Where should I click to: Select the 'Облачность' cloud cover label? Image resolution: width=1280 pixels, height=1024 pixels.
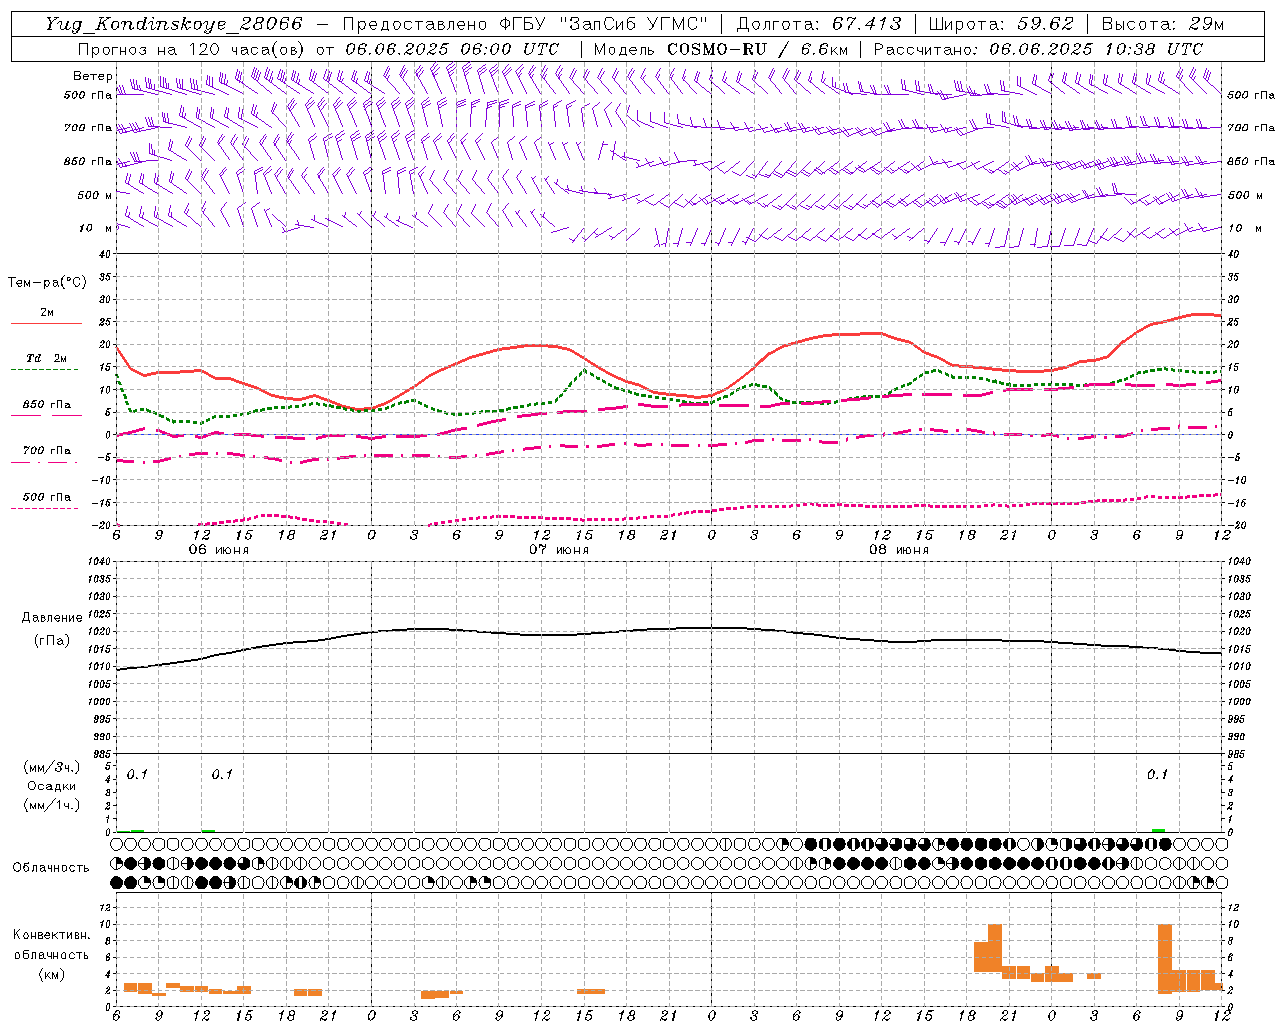[50, 868]
